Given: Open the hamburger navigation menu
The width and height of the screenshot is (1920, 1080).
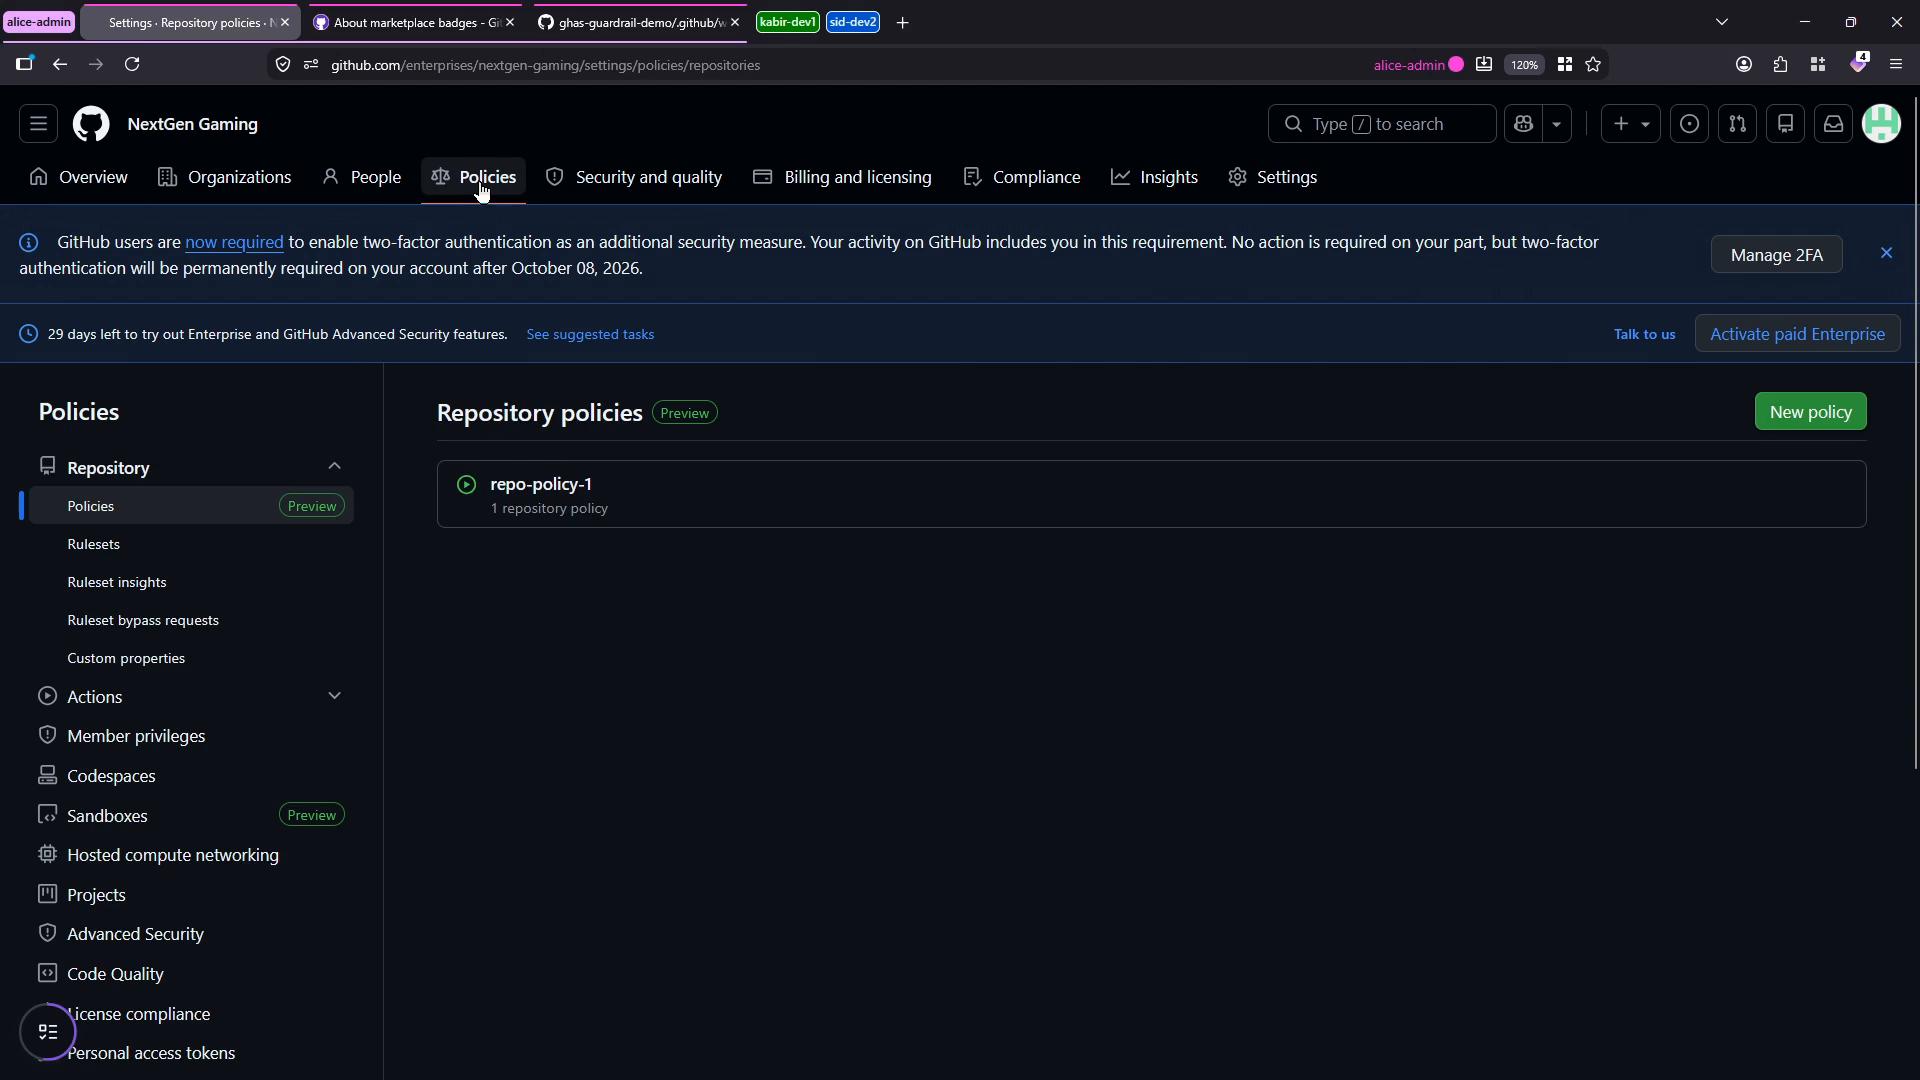Looking at the screenshot, I should 38,124.
